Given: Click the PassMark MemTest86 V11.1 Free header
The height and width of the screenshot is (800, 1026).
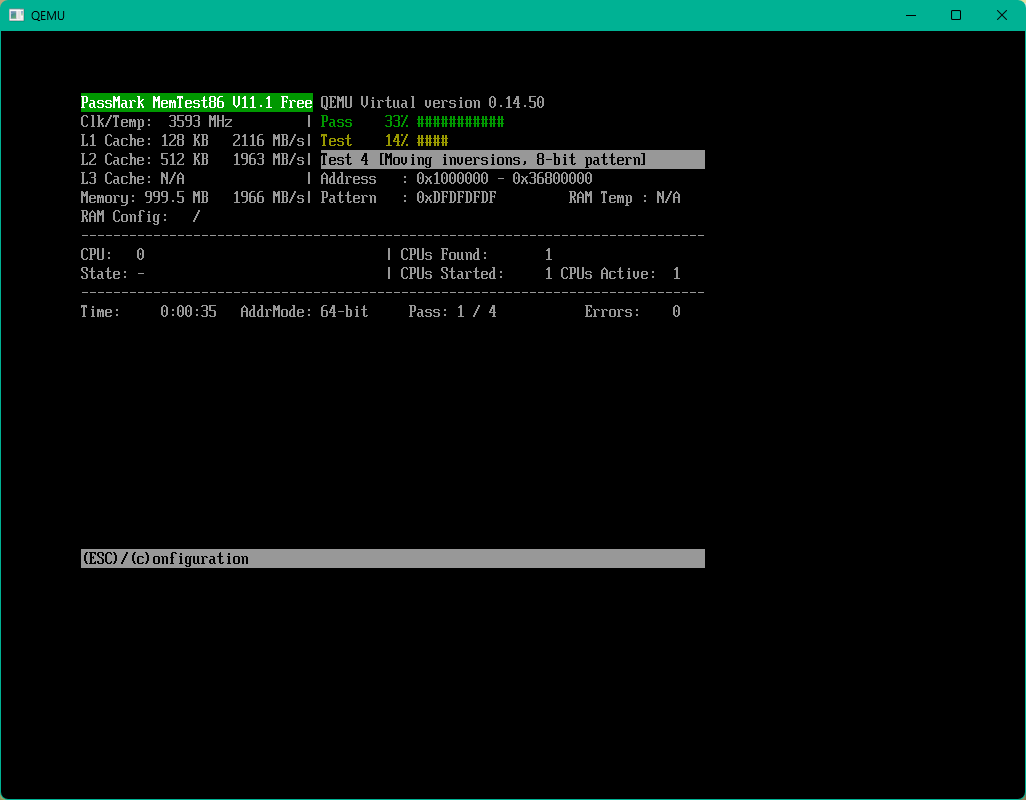Looking at the screenshot, I should [196, 103].
